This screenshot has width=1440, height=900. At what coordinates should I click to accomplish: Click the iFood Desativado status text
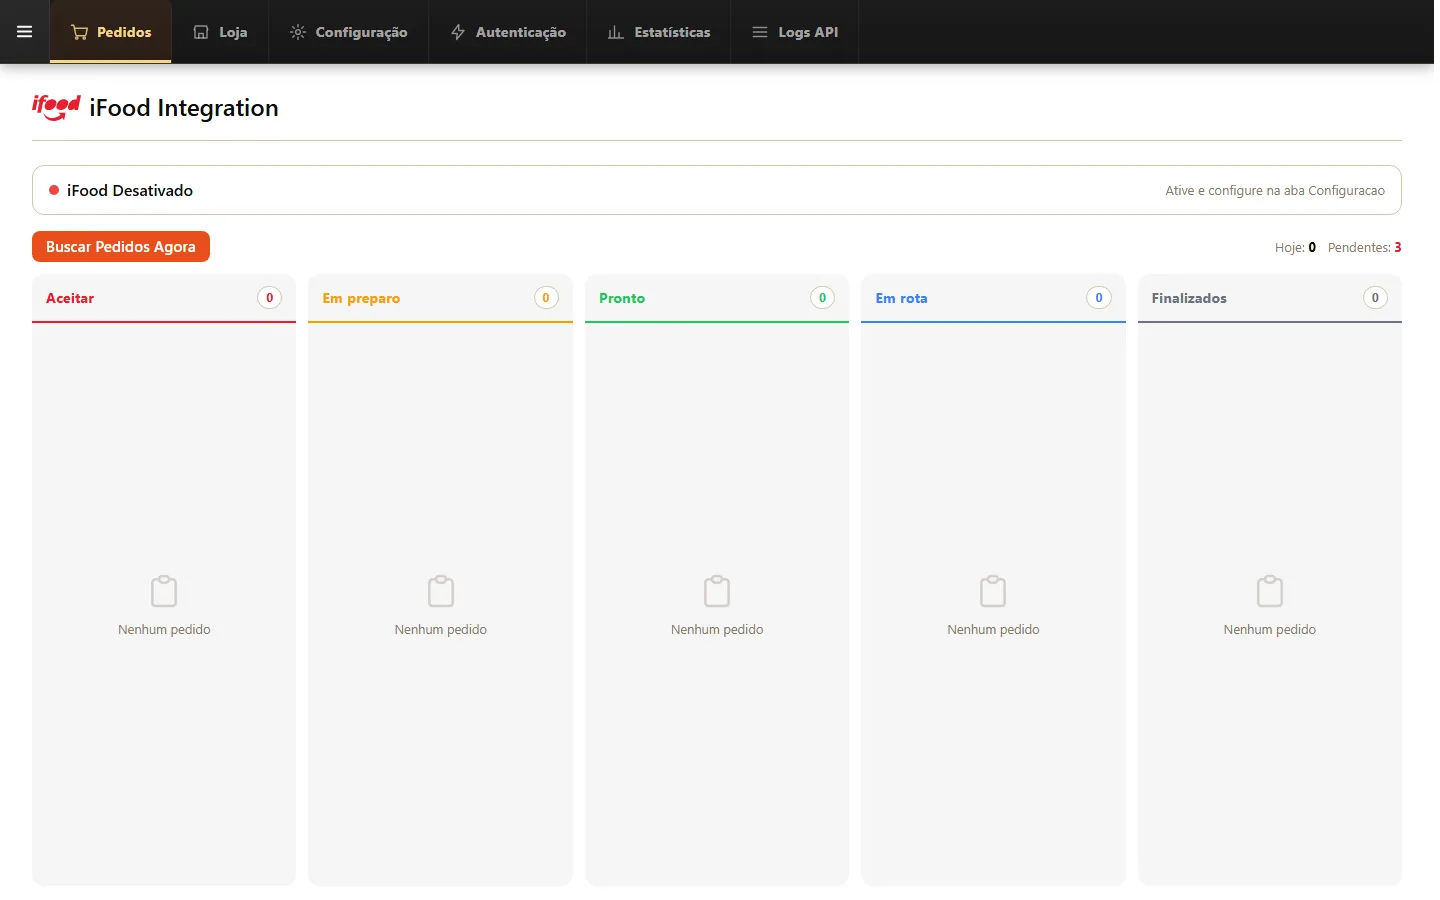click(130, 190)
